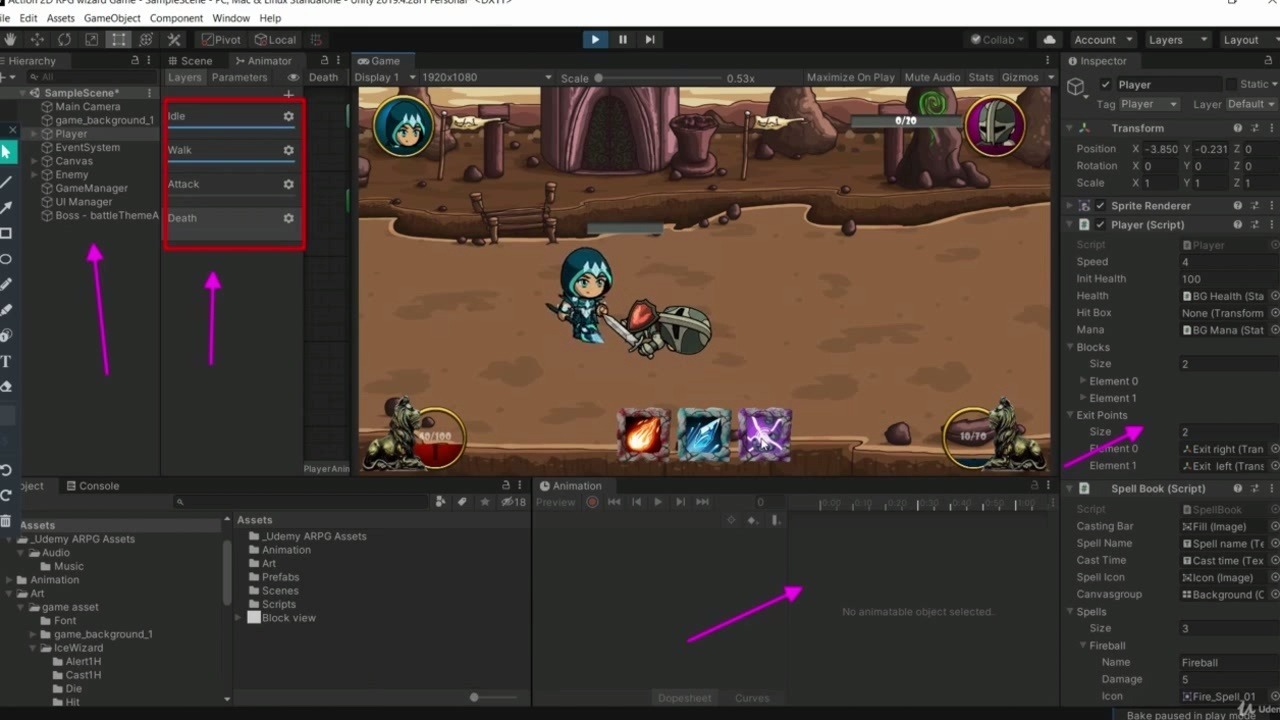This screenshot has height=720, width=1280.
Task: Open GameObject menu
Action: click(x=111, y=18)
